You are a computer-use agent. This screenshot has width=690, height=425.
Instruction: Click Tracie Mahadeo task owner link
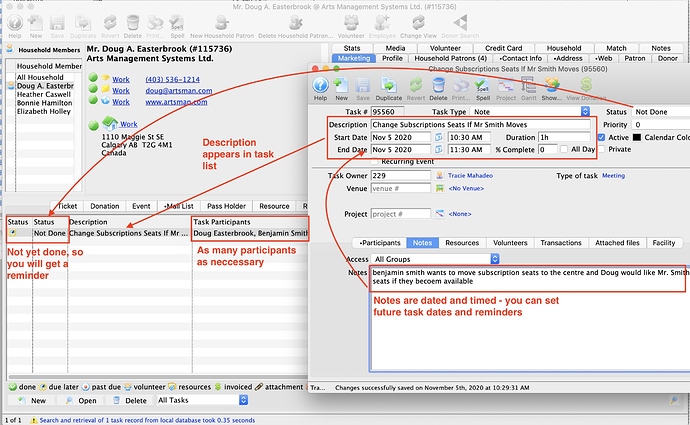tap(470, 176)
